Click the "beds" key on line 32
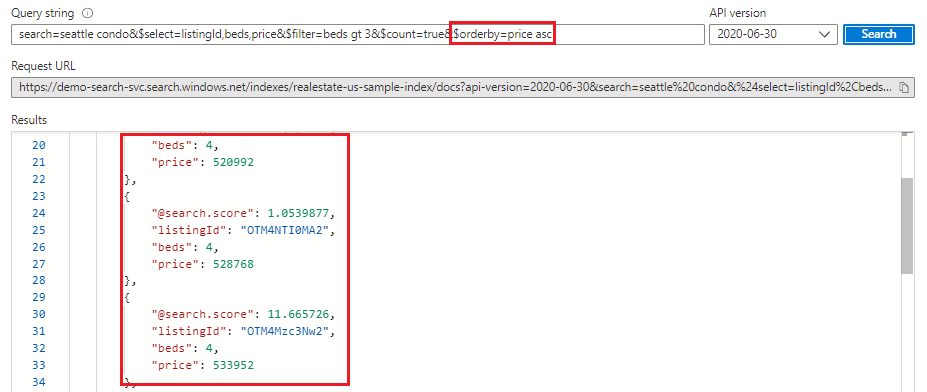The image size is (927, 392). click(172, 348)
